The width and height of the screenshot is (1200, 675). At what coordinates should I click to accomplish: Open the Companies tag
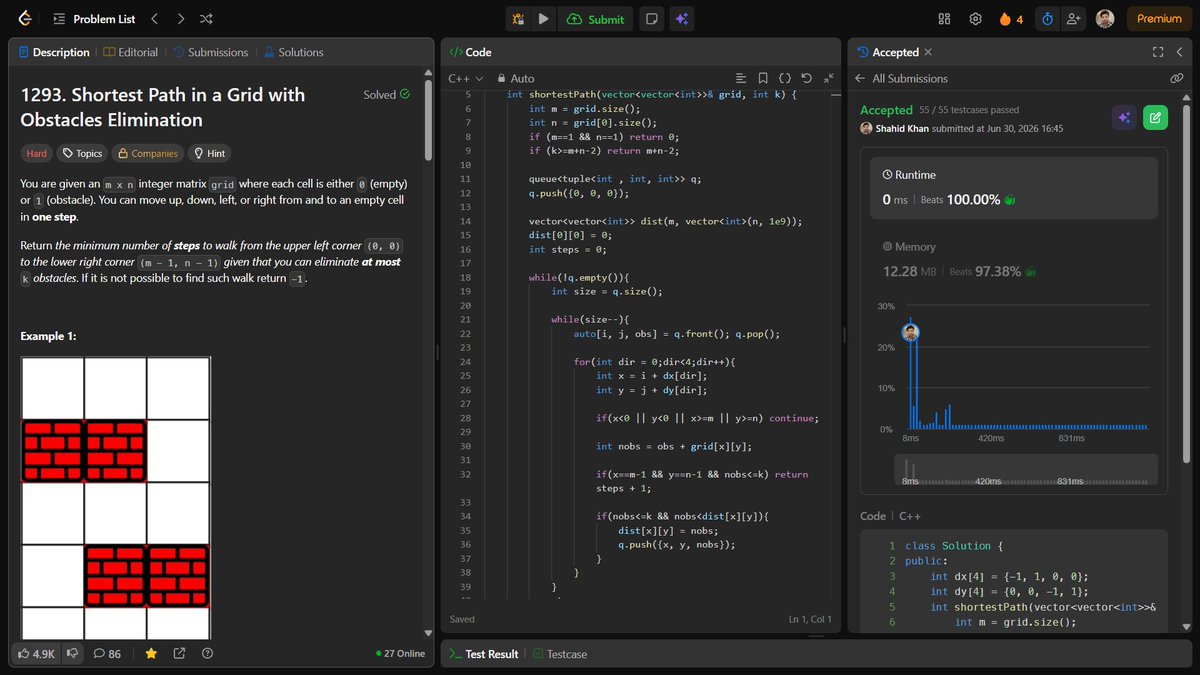tap(148, 153)
